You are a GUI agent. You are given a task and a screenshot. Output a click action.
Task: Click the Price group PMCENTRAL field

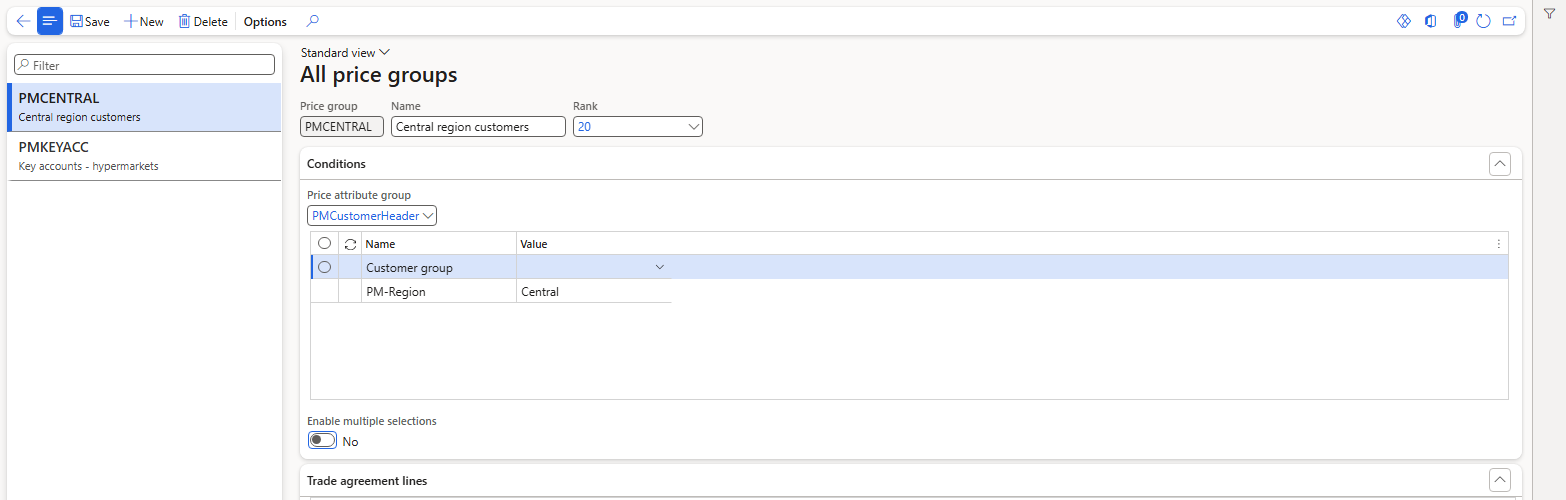coord(341,127)
